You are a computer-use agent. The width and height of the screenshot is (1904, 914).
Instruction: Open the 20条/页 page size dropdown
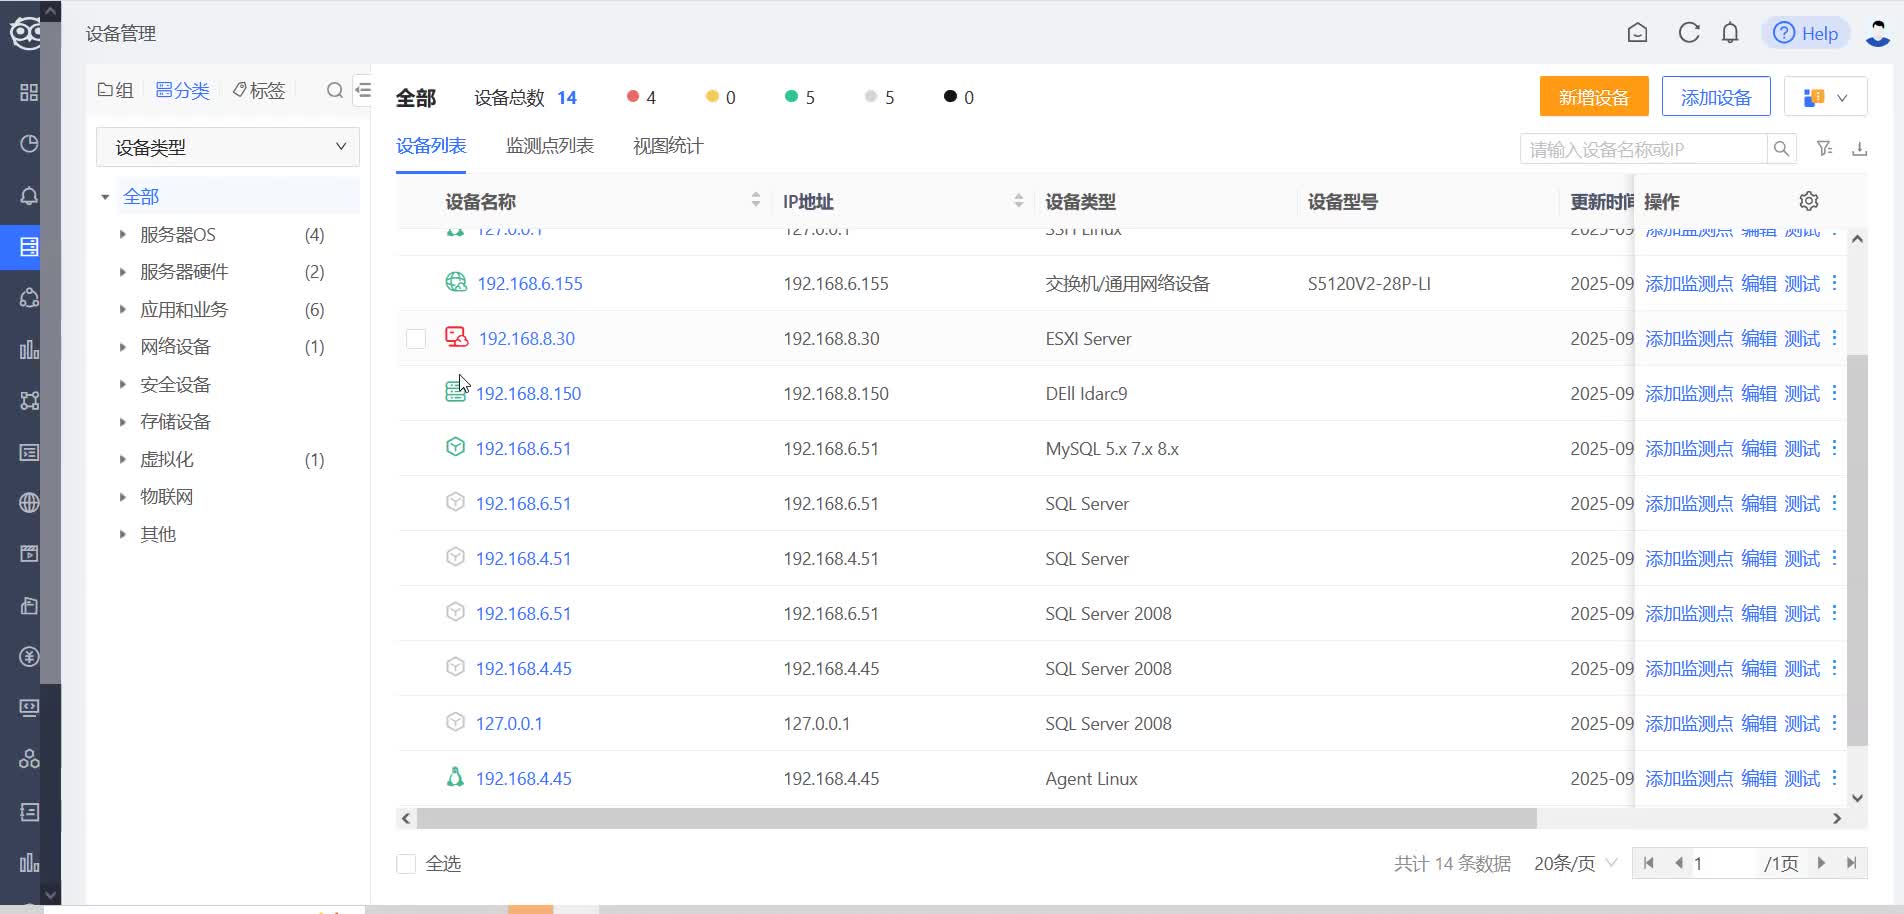(x=1574, y=864)
